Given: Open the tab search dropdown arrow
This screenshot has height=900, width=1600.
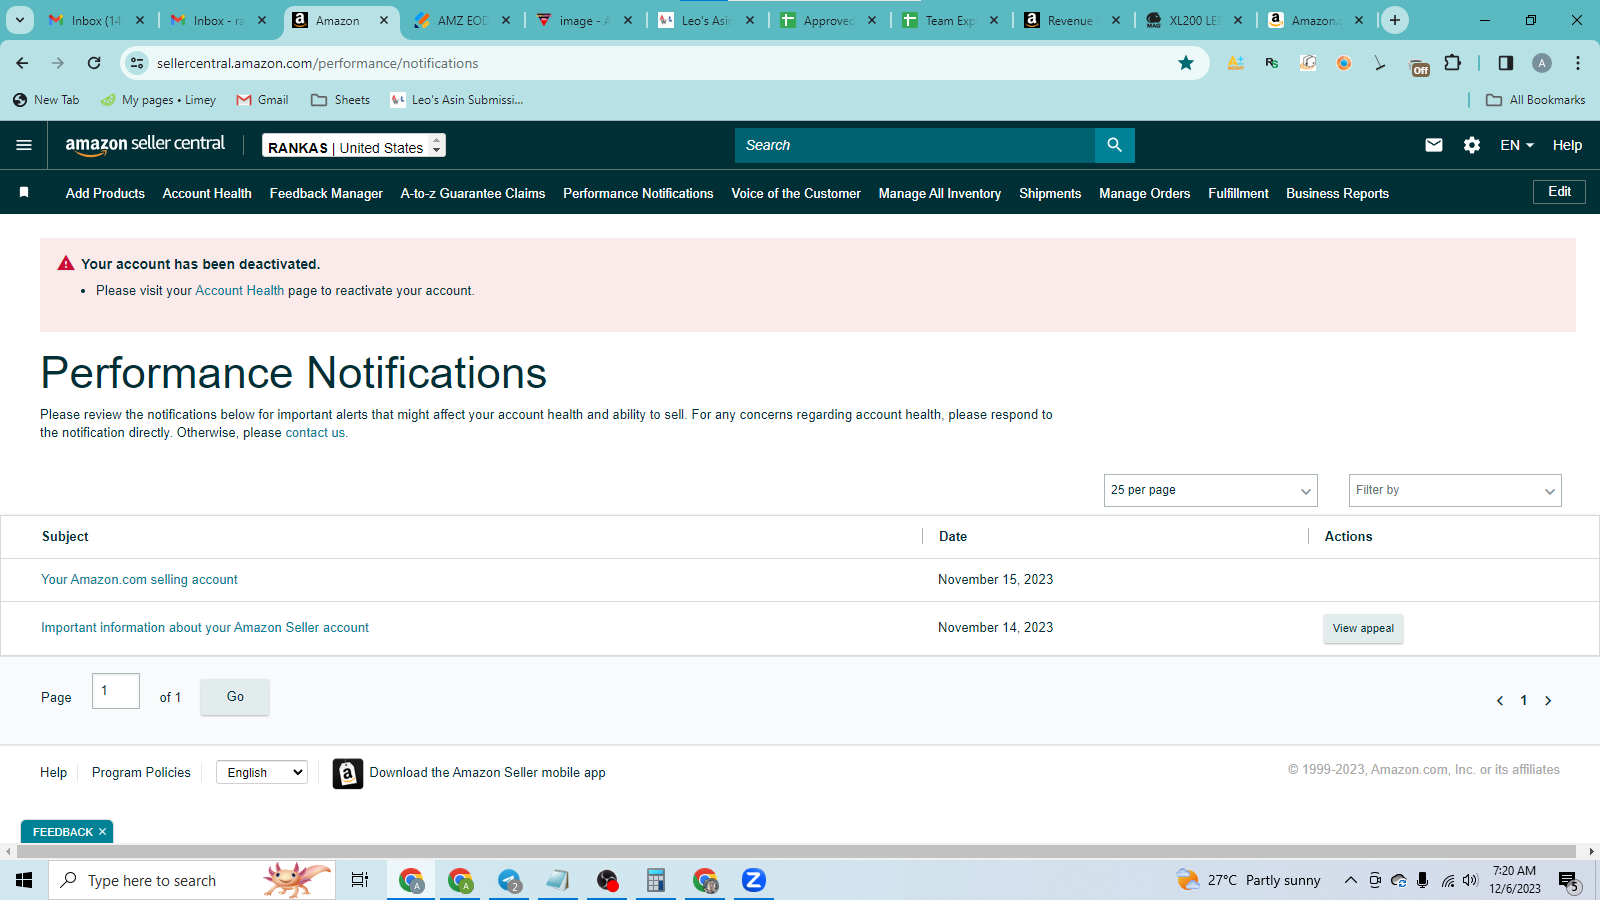Looking at the screenshot, I should coord(19,20).
